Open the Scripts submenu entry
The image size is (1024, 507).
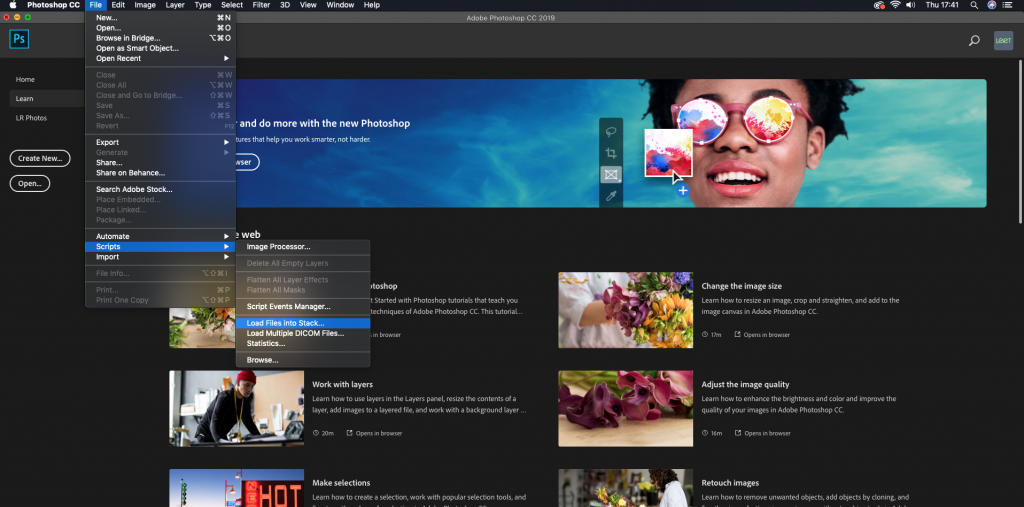(161, 246)
